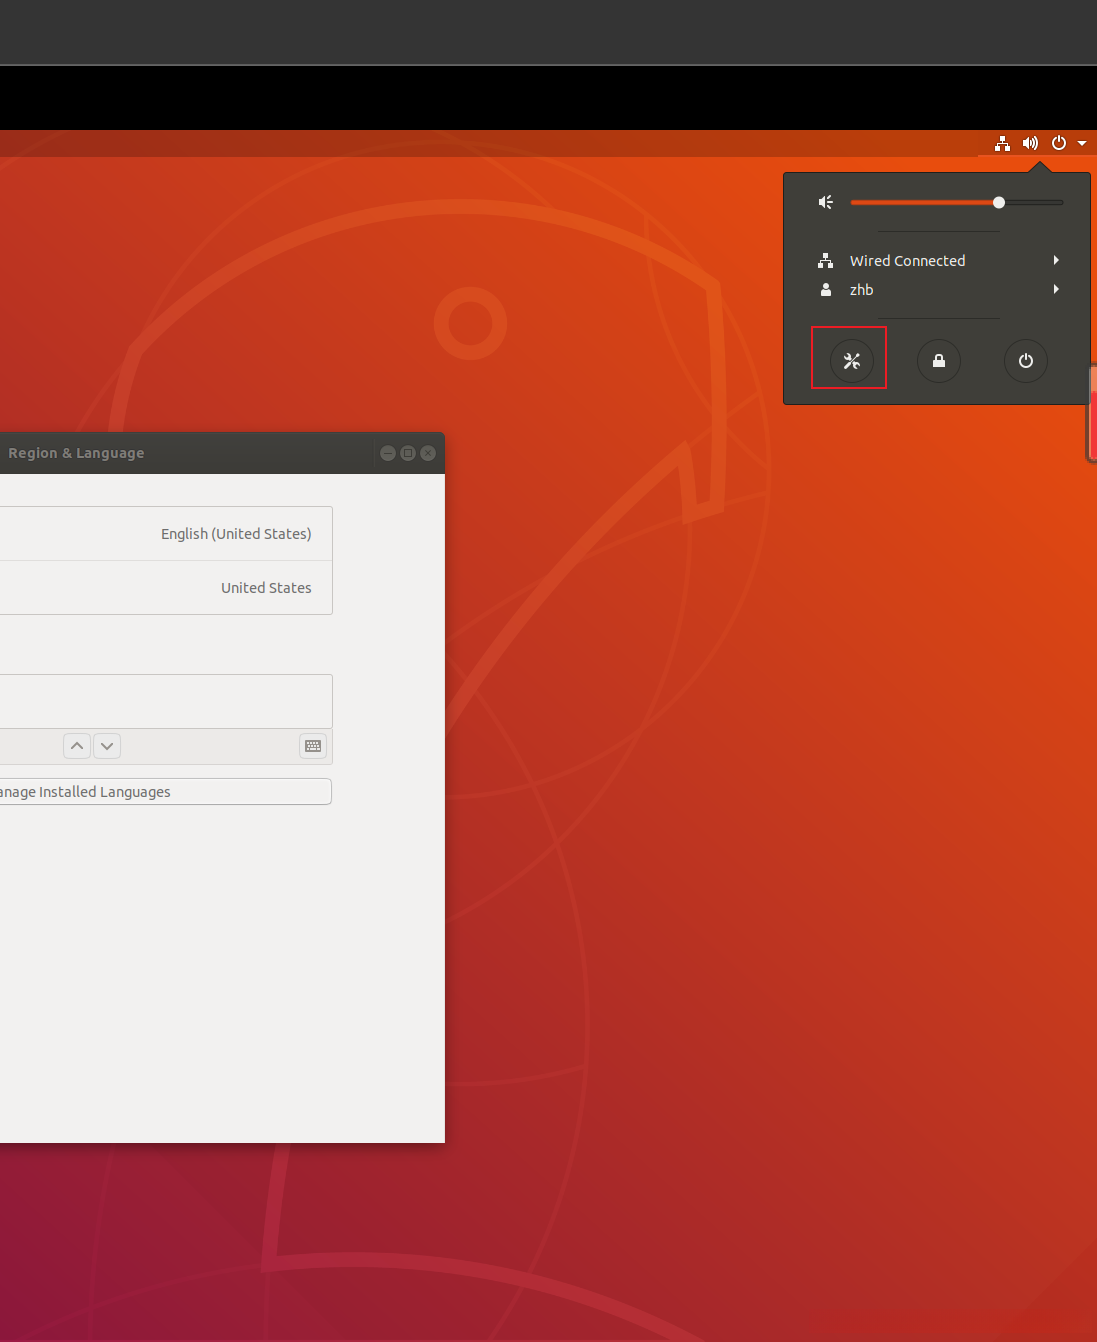The width and height of the screenshot is (1097, 1342).
Task: Move input source up with arrow button
Action: point(77,746)
